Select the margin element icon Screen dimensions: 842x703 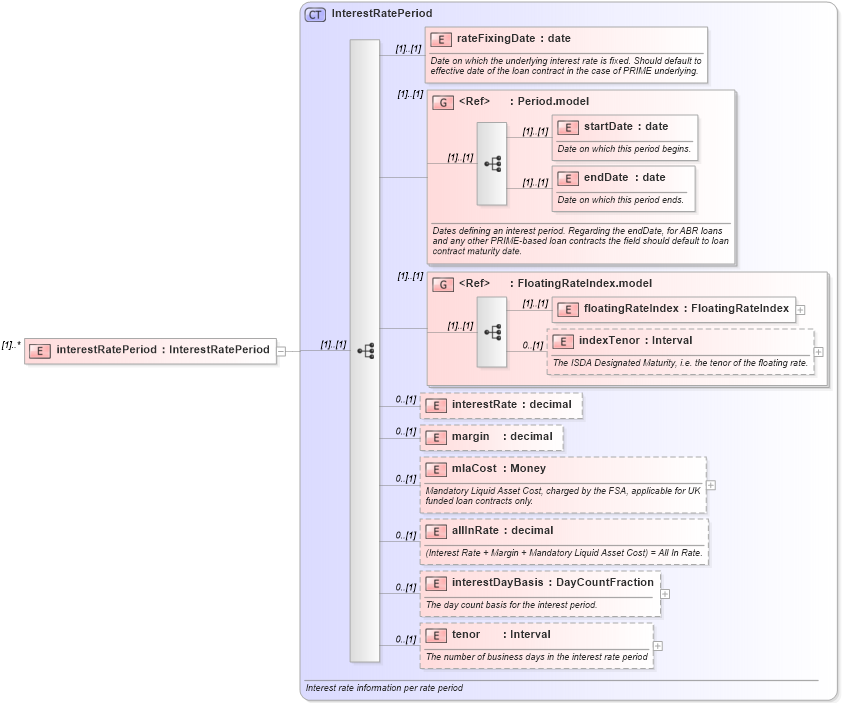tap(436, 437)
